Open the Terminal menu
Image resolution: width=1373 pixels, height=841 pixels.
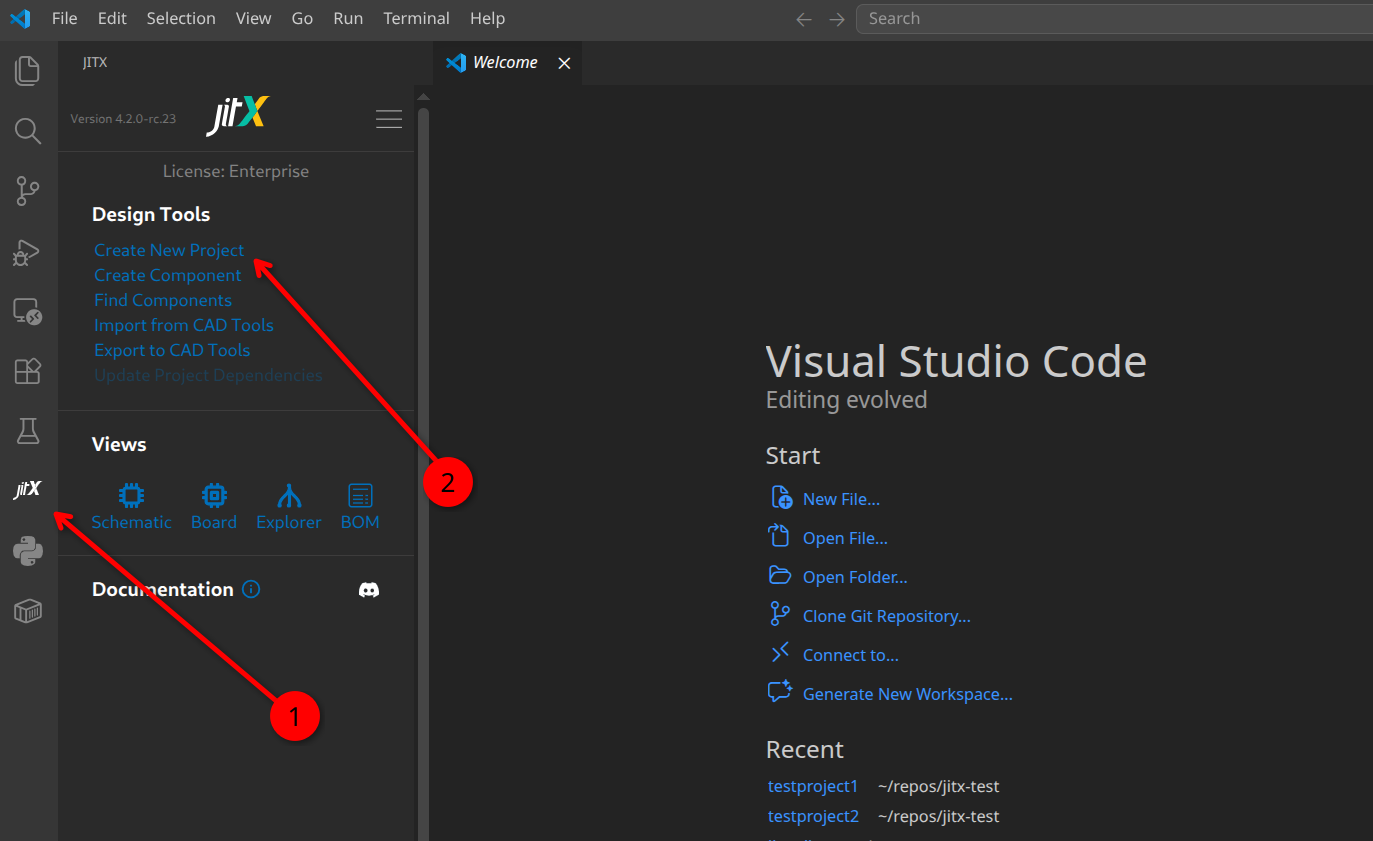416,18
